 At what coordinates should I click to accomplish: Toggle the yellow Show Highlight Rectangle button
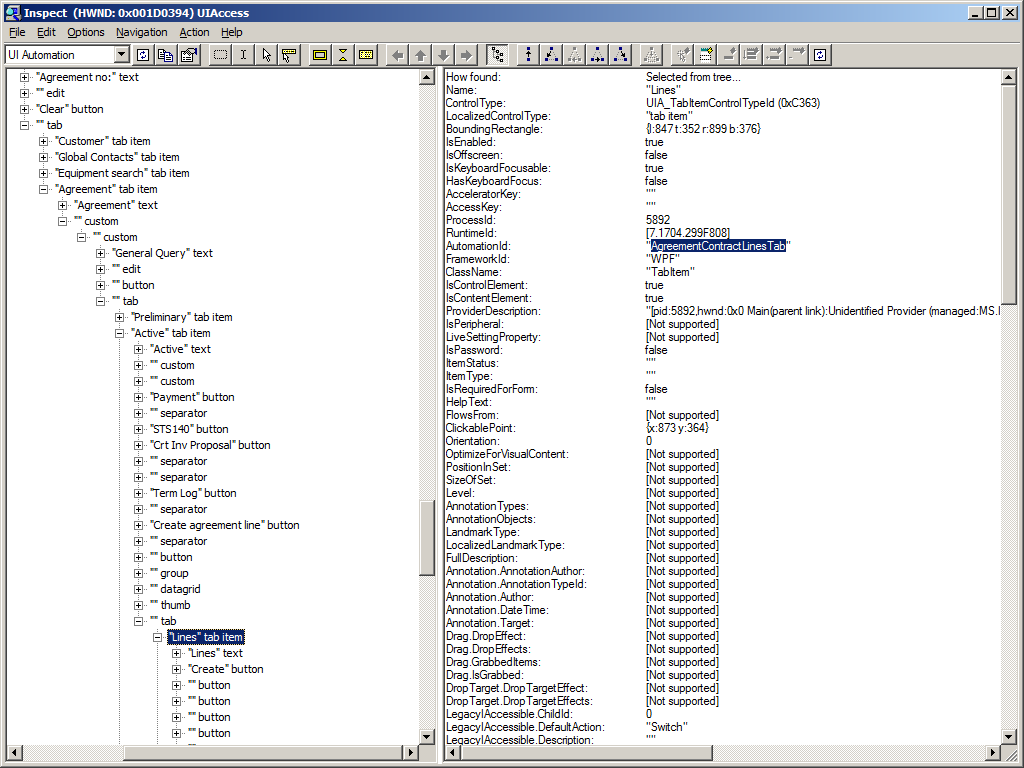pos(320,55)
